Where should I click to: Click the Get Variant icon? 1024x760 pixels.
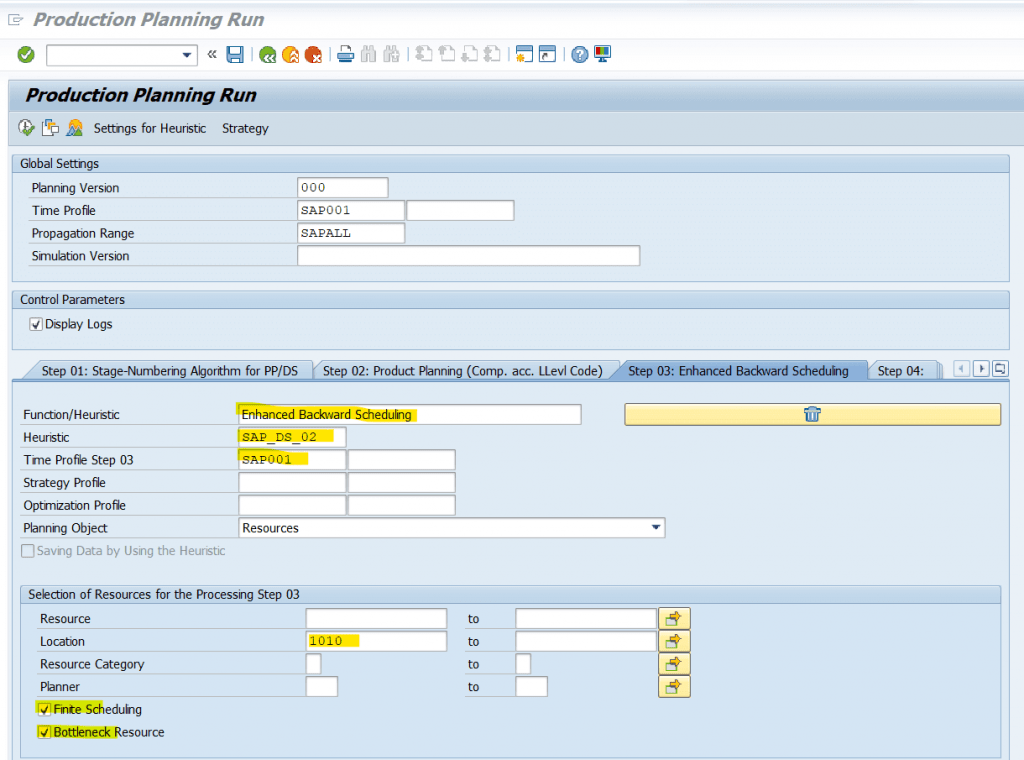click(x=50, y=128)
